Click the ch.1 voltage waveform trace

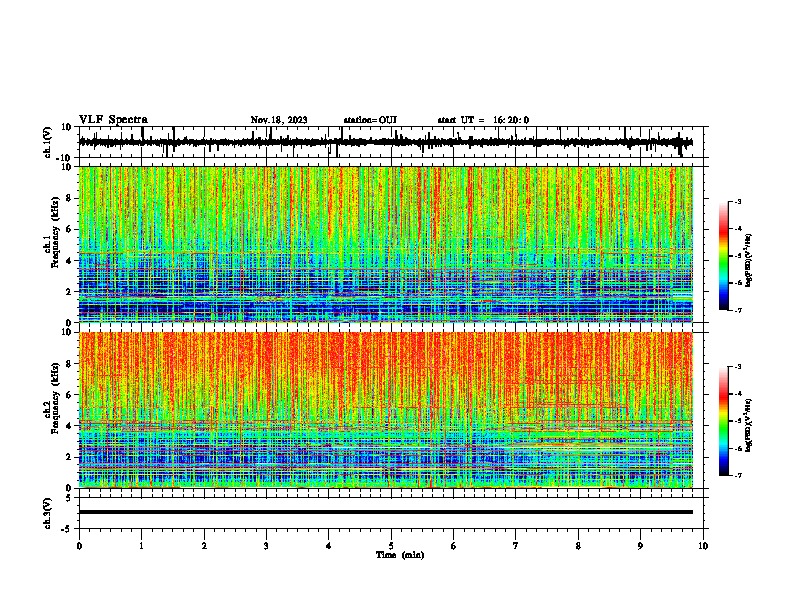pos(385,142)
